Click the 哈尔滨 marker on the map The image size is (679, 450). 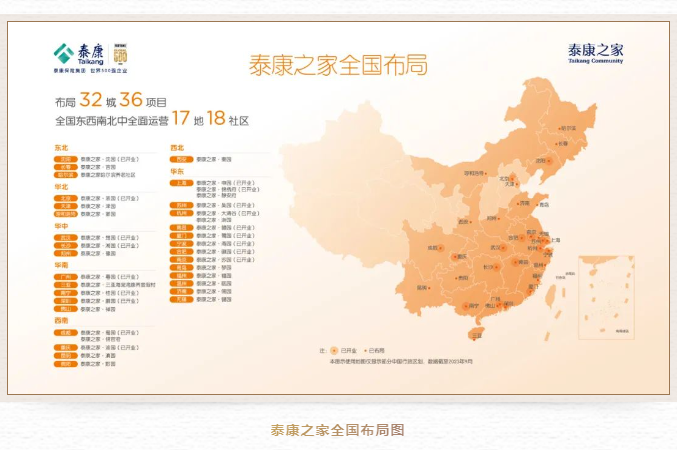[x=559, y=129]
